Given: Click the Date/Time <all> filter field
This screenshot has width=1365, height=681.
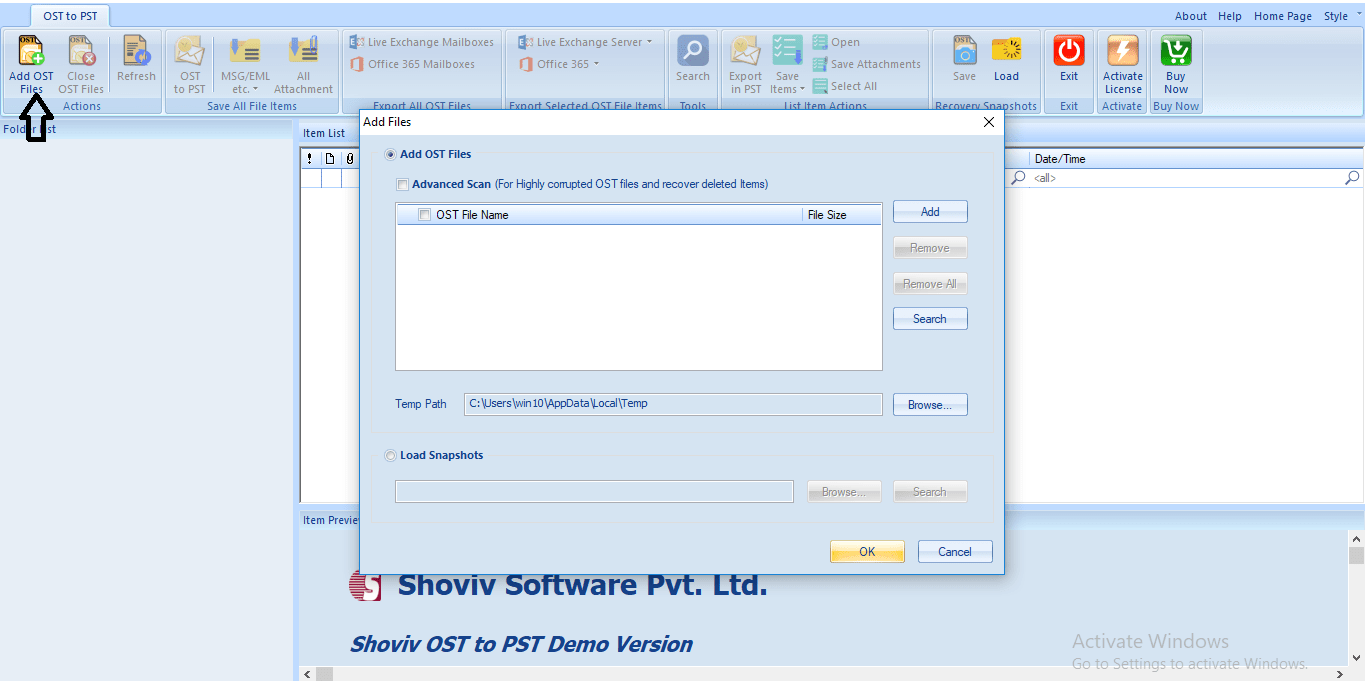Looking at the screenshot, I should pyautogui.click(x=1185, y=178).
